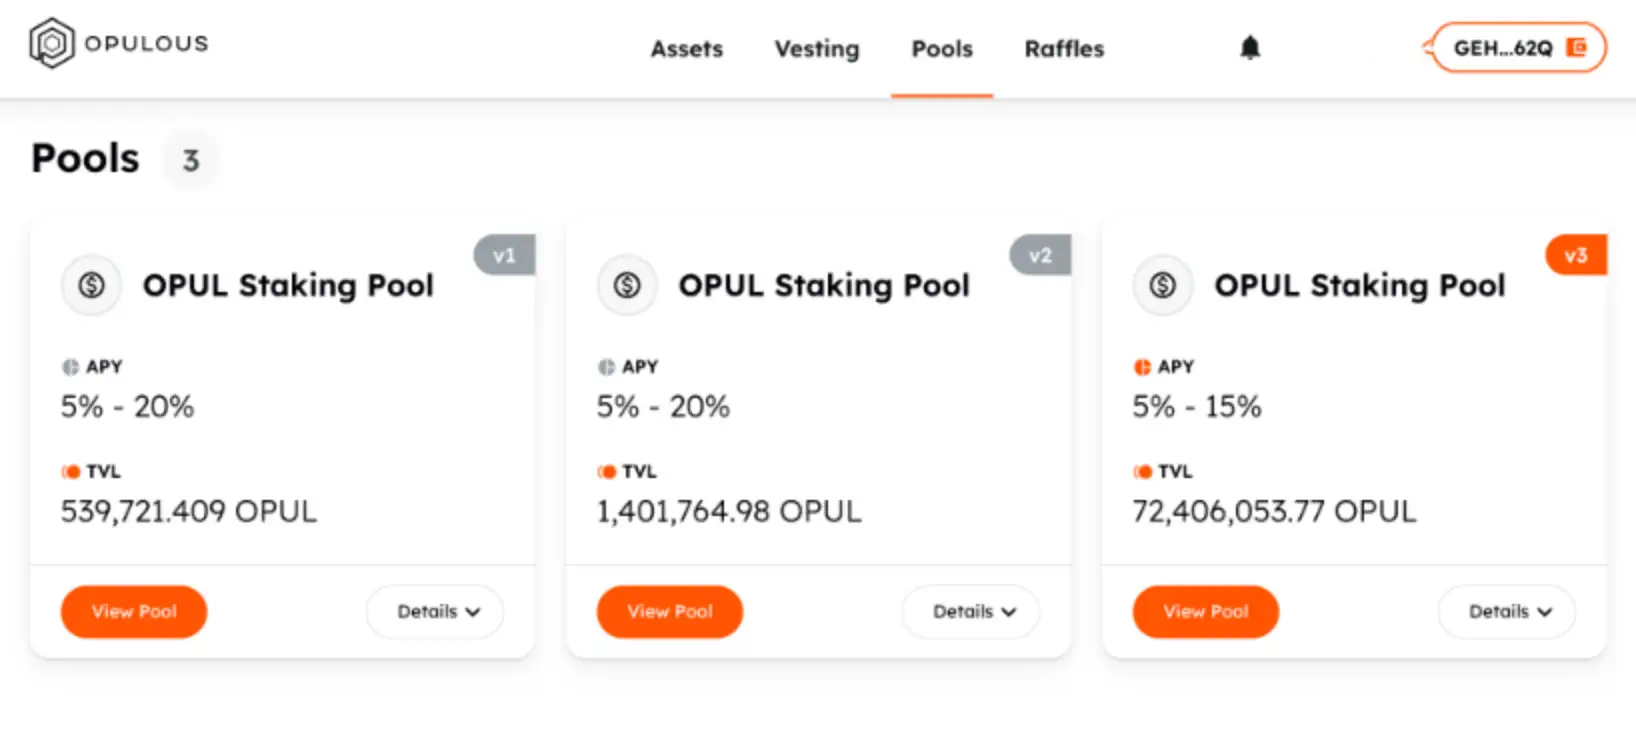The height and width of the screenshot is (750, 1636).
Task: Click the GEH...62Q wallet address button
Action: click(x=1502, y=48)
